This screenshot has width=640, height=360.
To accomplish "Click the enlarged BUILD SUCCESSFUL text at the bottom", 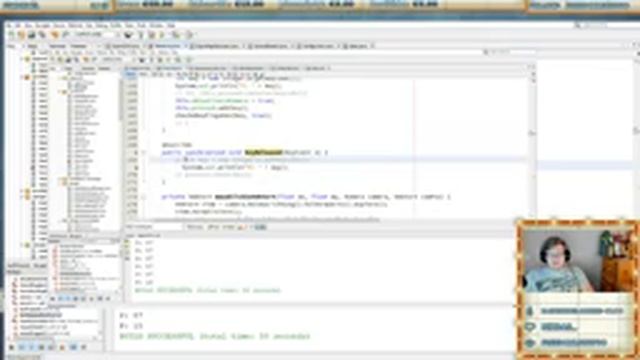I will (x=215, y=337).
